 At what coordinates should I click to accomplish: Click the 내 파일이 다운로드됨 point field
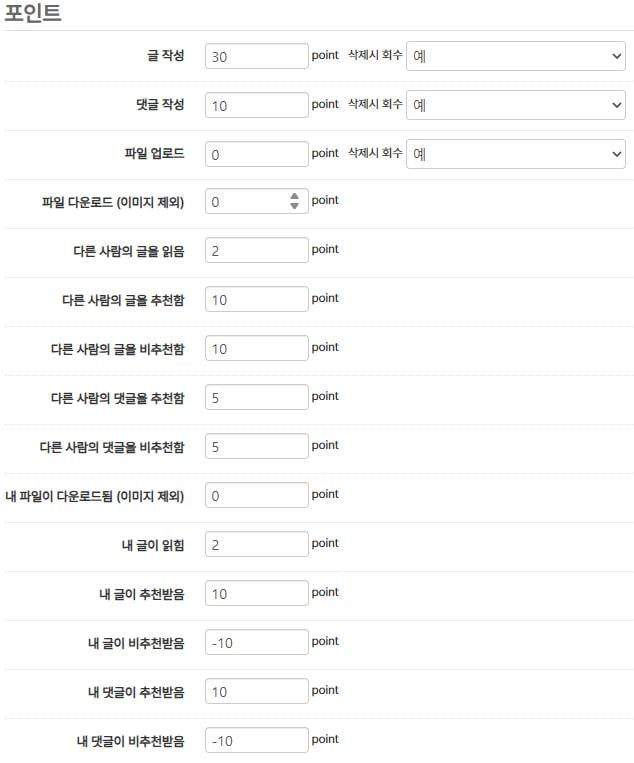click(x=256, y=496)
